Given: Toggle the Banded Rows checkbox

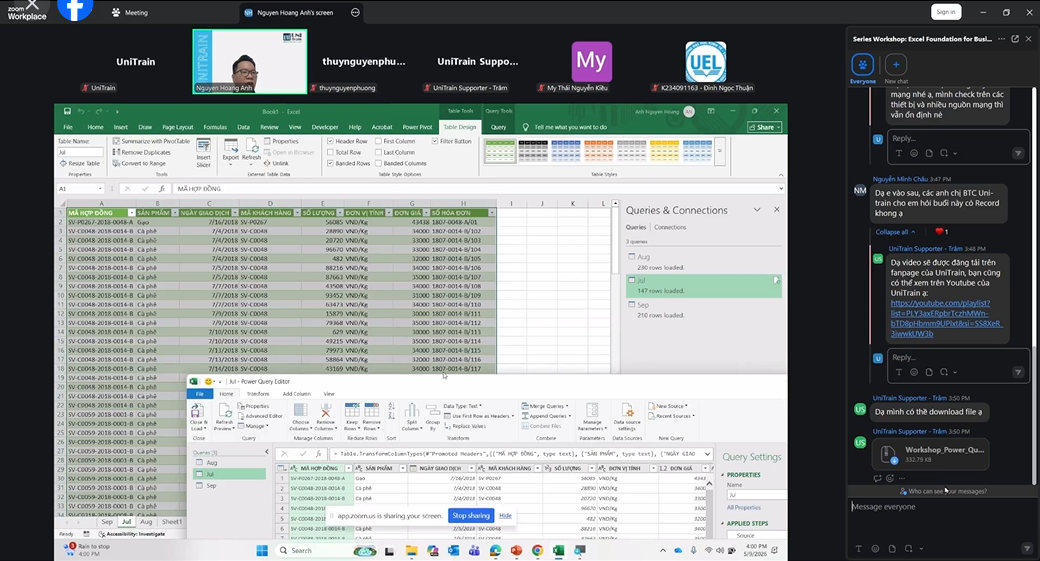Looking at the screenshot, I should pos(330,163).
